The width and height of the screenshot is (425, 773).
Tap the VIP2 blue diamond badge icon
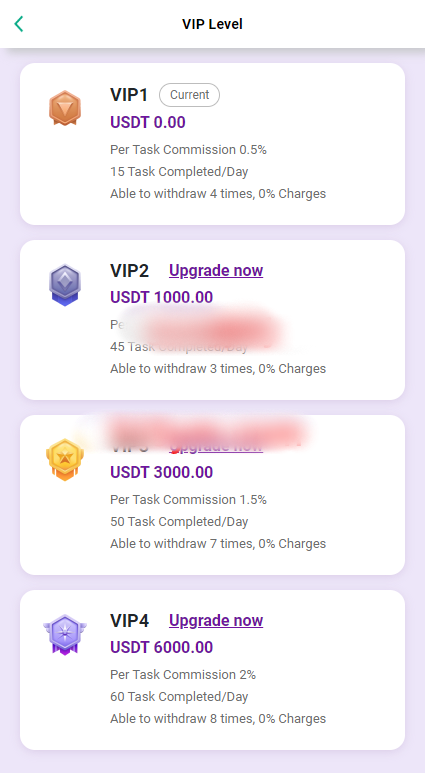(65, 285)
